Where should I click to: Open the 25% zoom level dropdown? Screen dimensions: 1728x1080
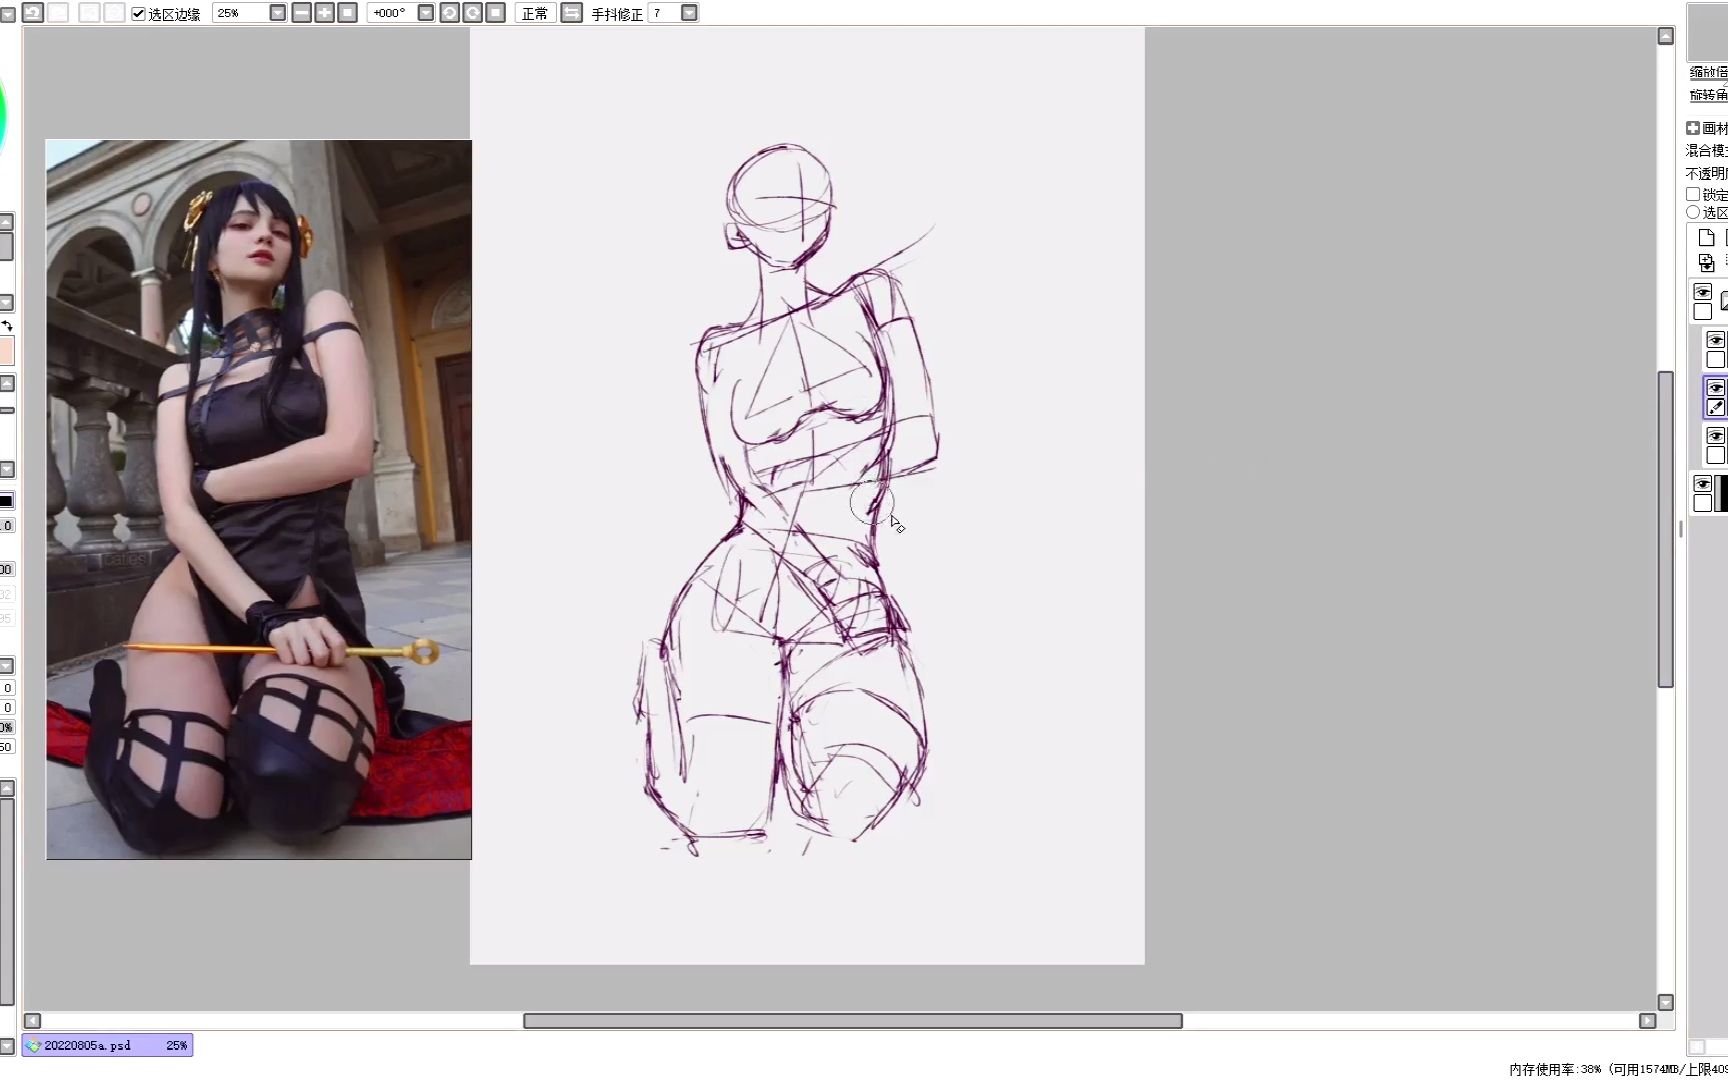[278, 13]
